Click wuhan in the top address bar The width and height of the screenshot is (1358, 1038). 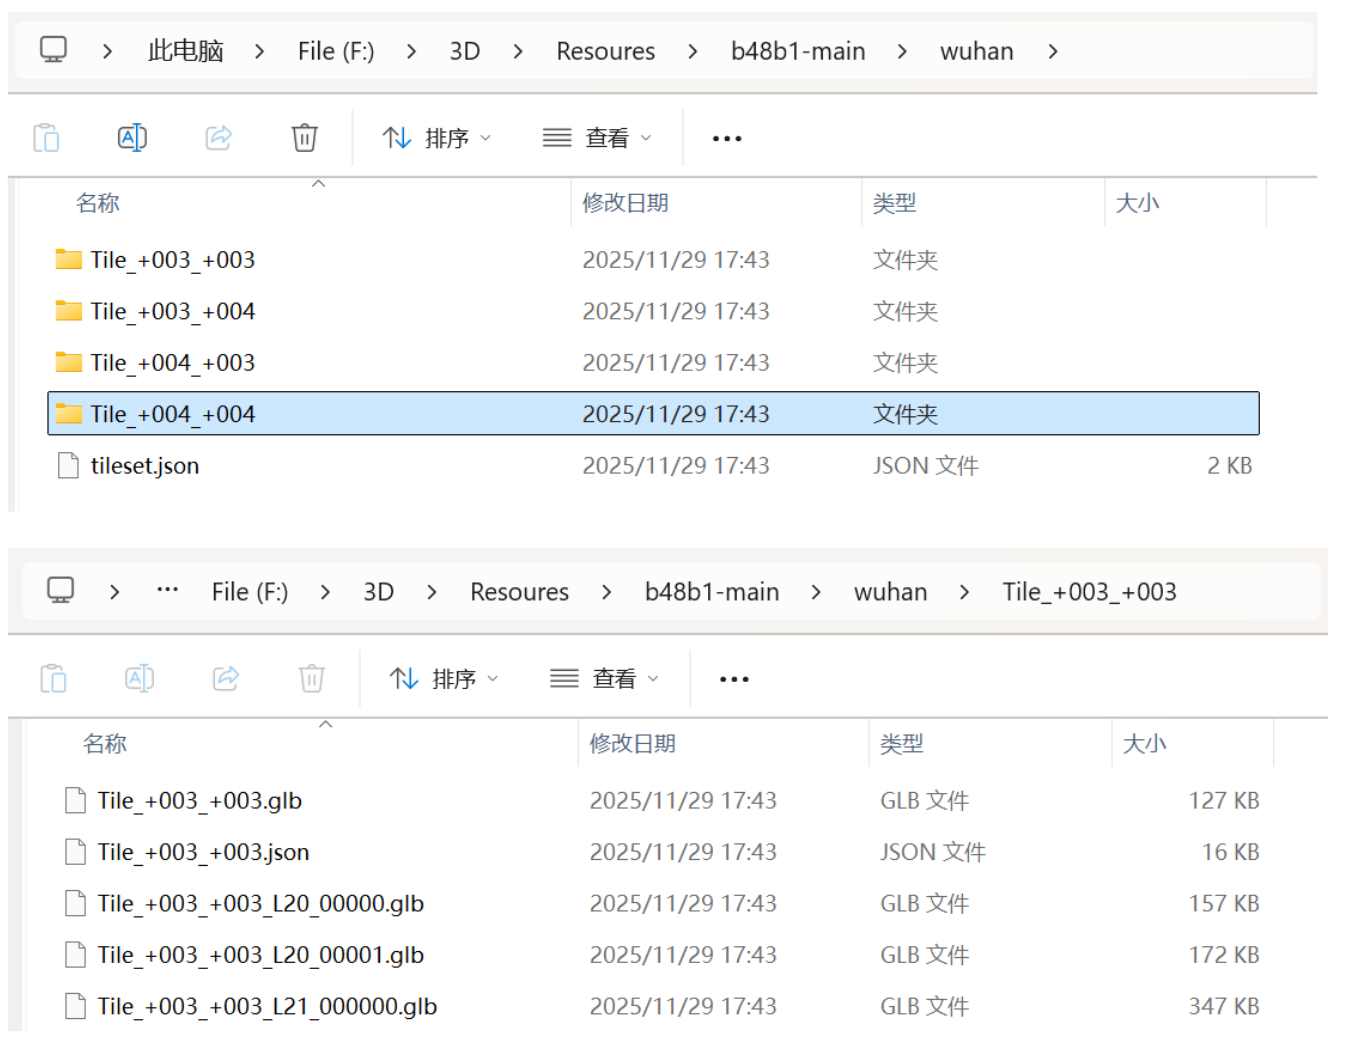tap(977, 51)
